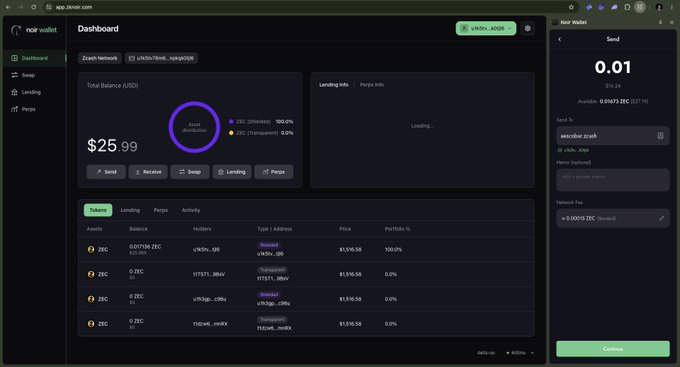The width and height of the screenshot is (680, 367).
Task: Click the Receive button
Action: tap(148, 172)
